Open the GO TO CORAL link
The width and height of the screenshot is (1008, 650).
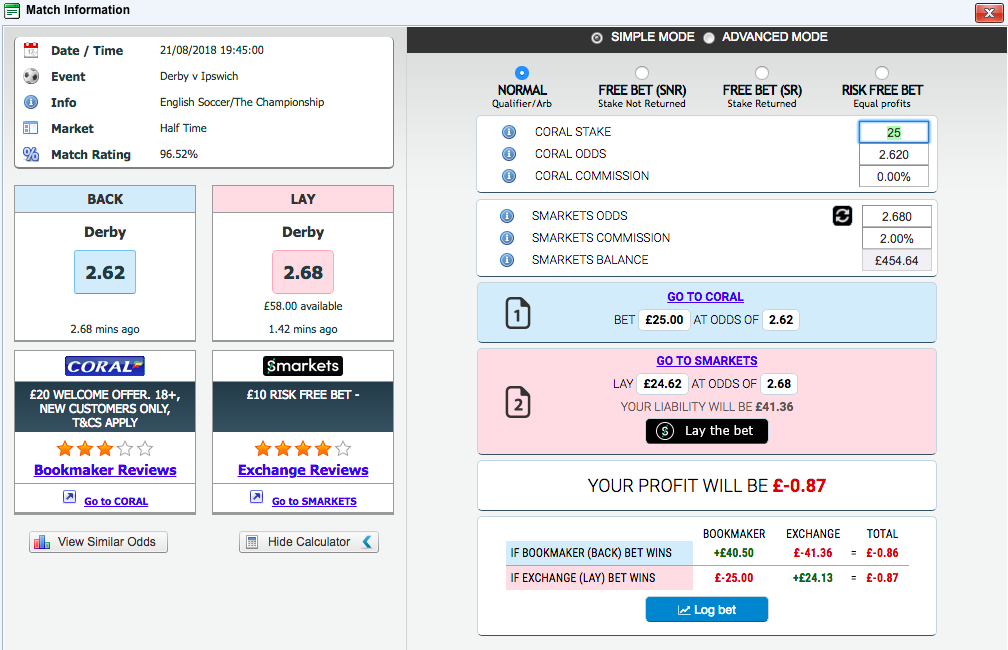(x=705, y=297)
